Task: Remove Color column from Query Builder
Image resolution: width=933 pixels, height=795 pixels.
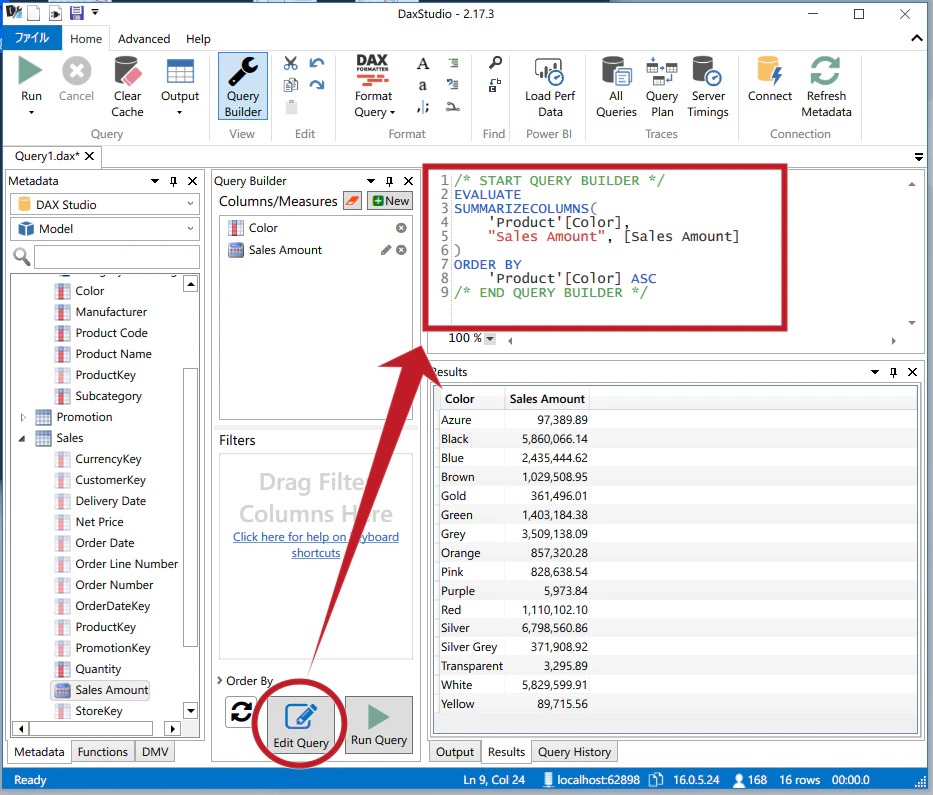Action: pos(402,228)
